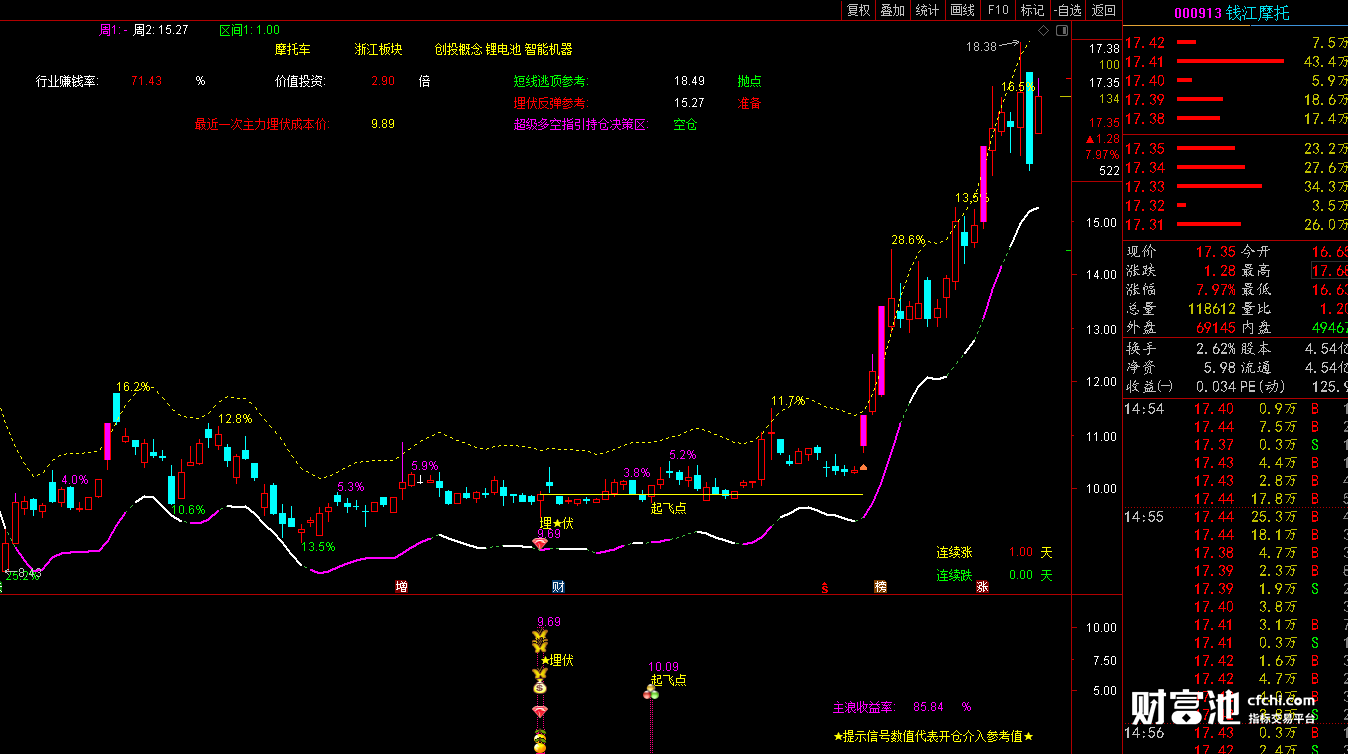Click the 17.35 bid price row
The height and width of the screenshot is (754, 1348).
(1235, 148)
